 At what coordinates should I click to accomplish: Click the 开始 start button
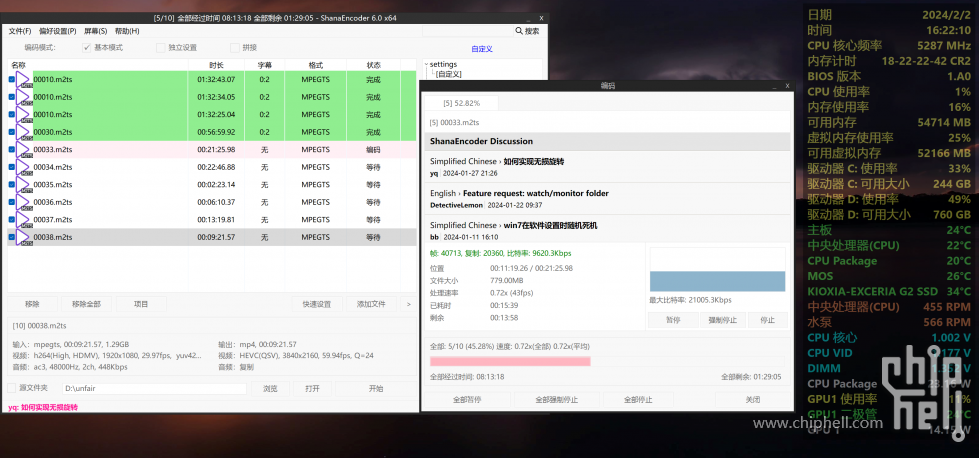click(x=375, y=388)
